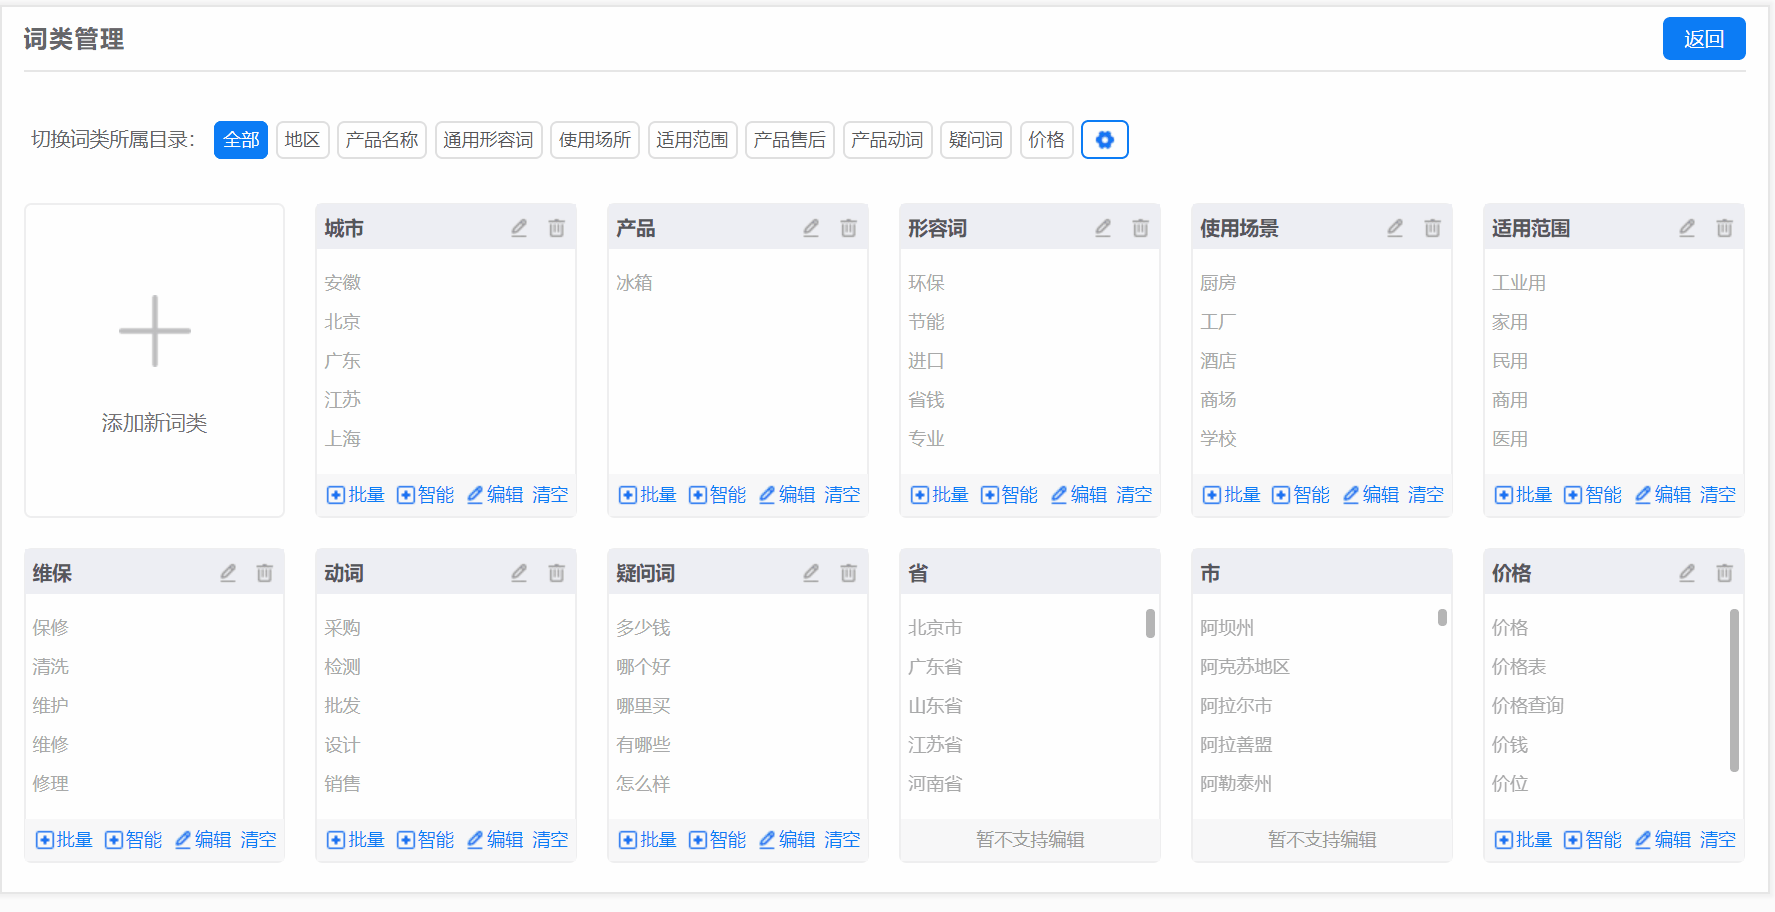The width and height of the screenshot is (1775, 912).
Task: Click 清空 link on the 城市 card
Action: [x=549, y=494]
